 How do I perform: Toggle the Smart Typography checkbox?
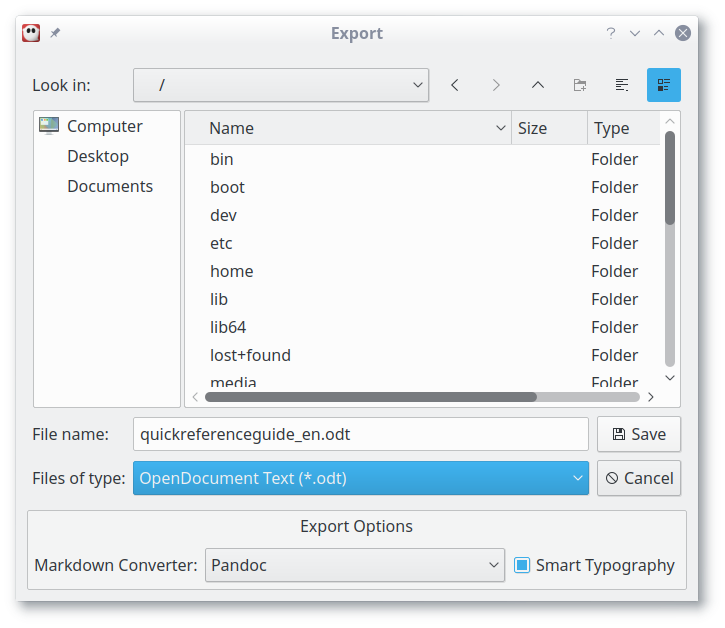(522, 565)
